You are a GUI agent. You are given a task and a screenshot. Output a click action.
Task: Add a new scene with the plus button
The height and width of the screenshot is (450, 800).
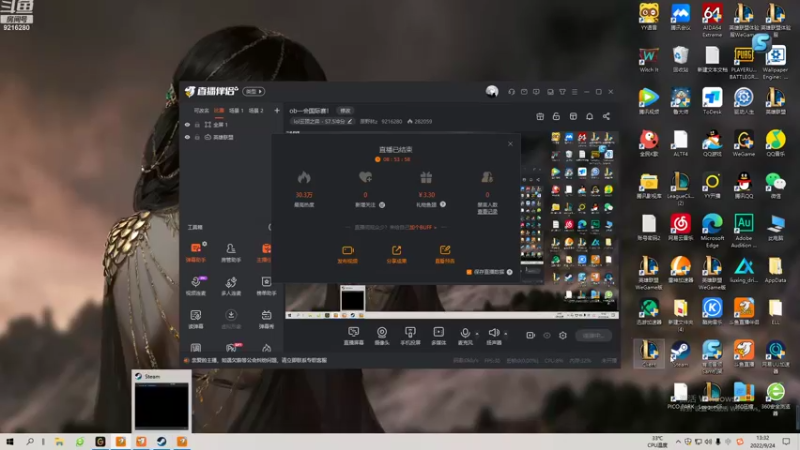click(277, 110)
